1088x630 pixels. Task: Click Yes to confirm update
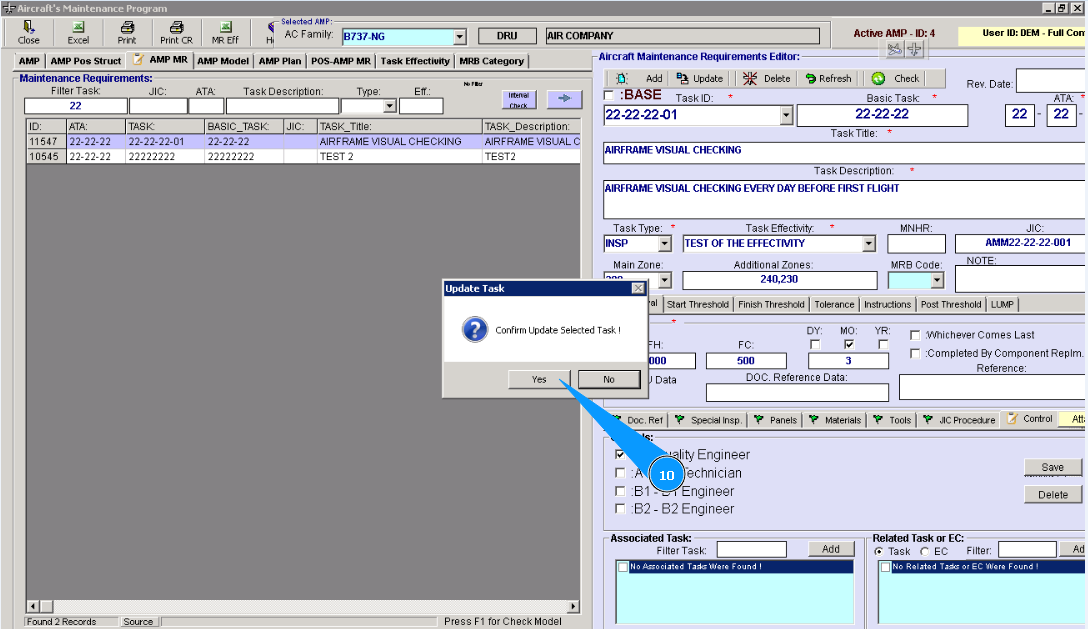pos(539,380)
